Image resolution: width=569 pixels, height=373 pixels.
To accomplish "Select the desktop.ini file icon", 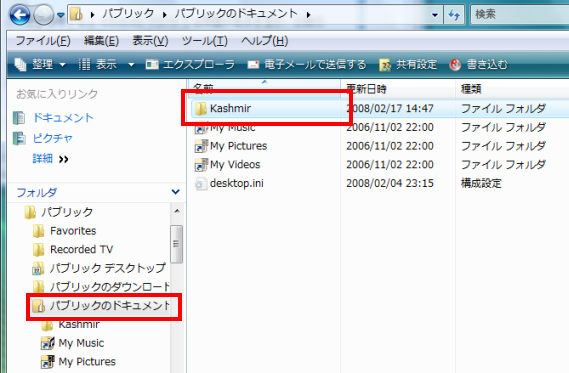I will coord(200,184).
